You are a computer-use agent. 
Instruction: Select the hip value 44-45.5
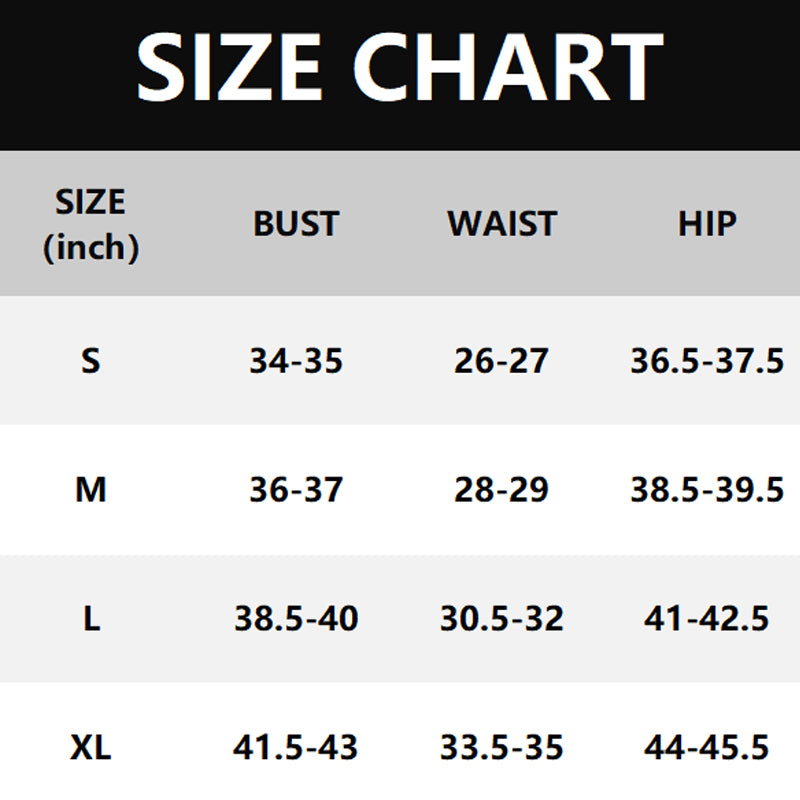point(707,747)
